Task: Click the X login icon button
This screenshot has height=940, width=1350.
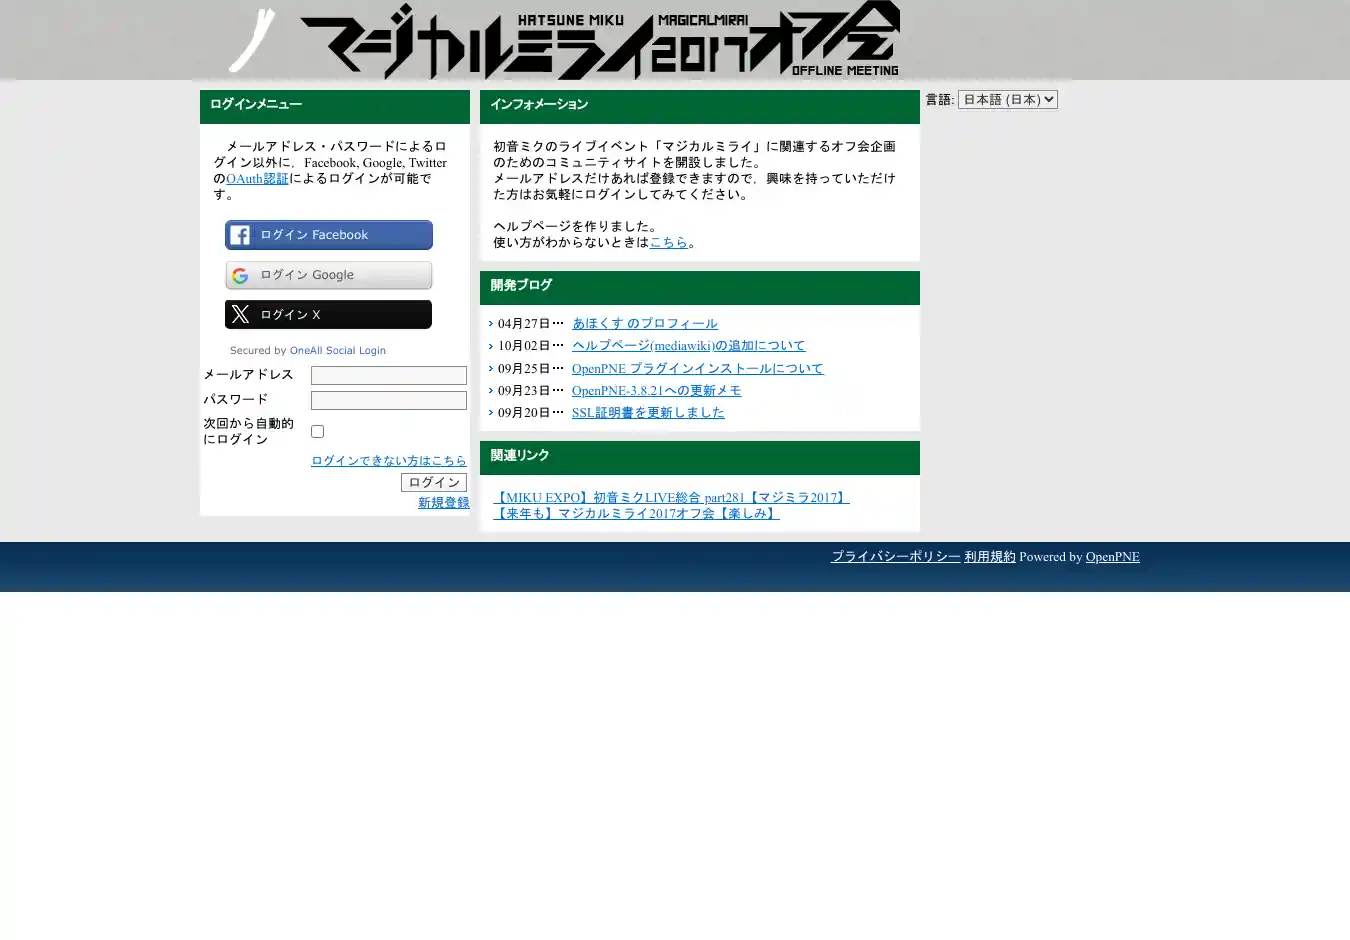Action: [328, 314]
